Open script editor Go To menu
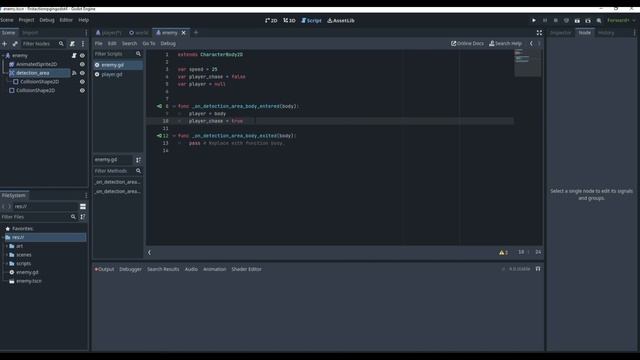The image size is (640, 360). coord(149,44)
